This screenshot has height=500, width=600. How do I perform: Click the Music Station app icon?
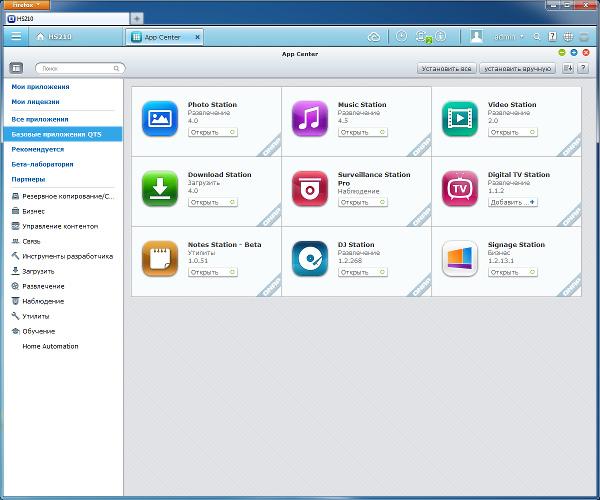310,118
